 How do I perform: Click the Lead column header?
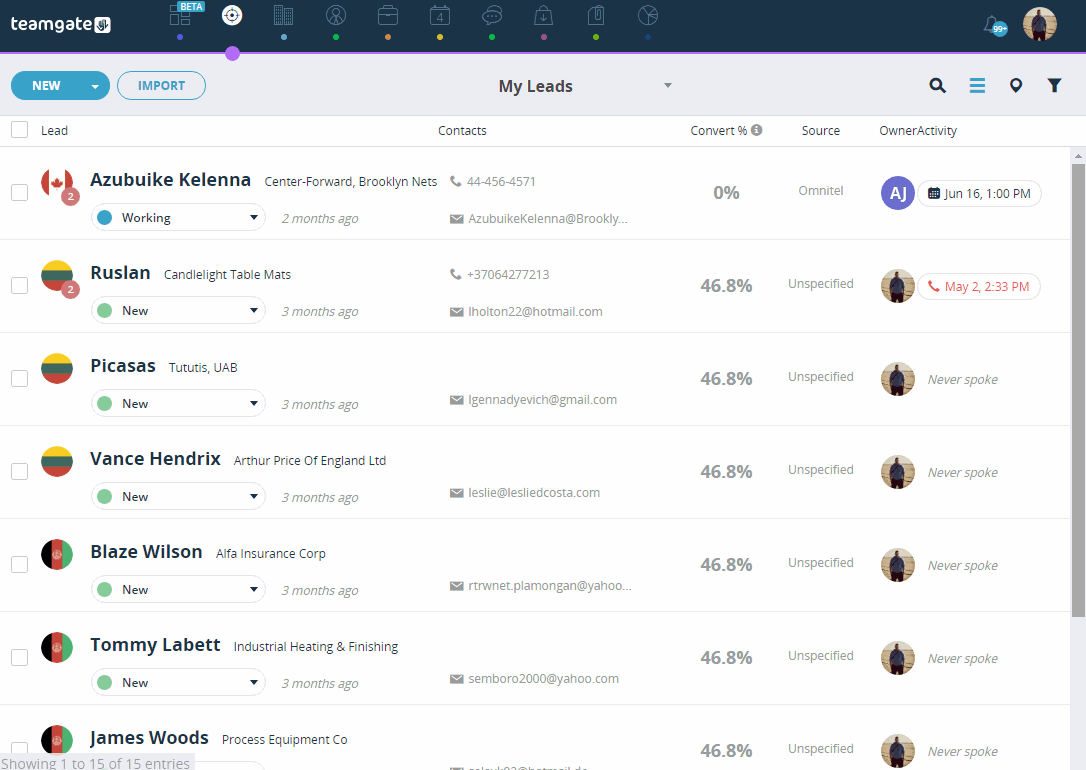pos(54,130)
